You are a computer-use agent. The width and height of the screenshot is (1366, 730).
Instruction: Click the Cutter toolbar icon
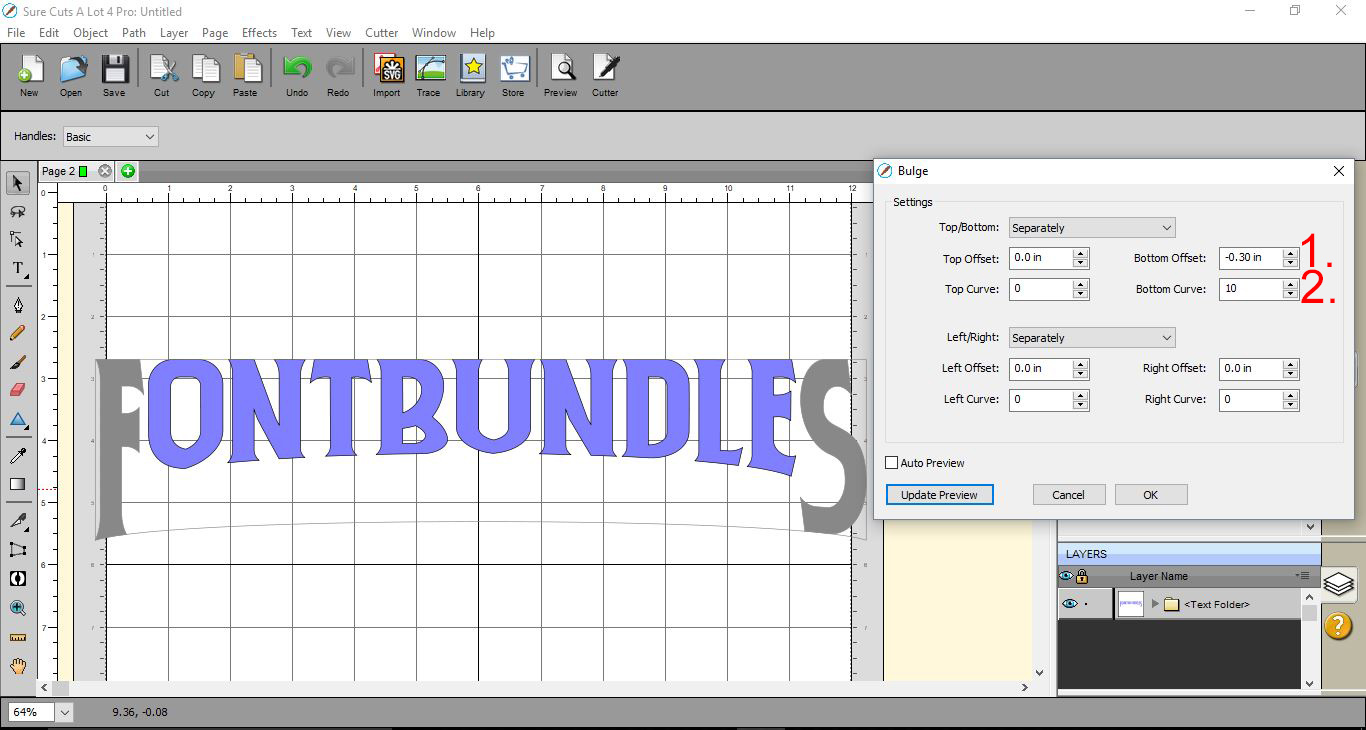tap(605, 70)
